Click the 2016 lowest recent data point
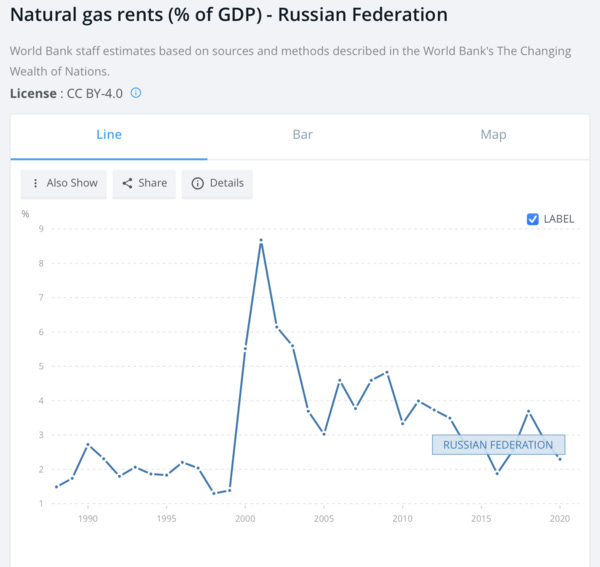 [497, 474]
